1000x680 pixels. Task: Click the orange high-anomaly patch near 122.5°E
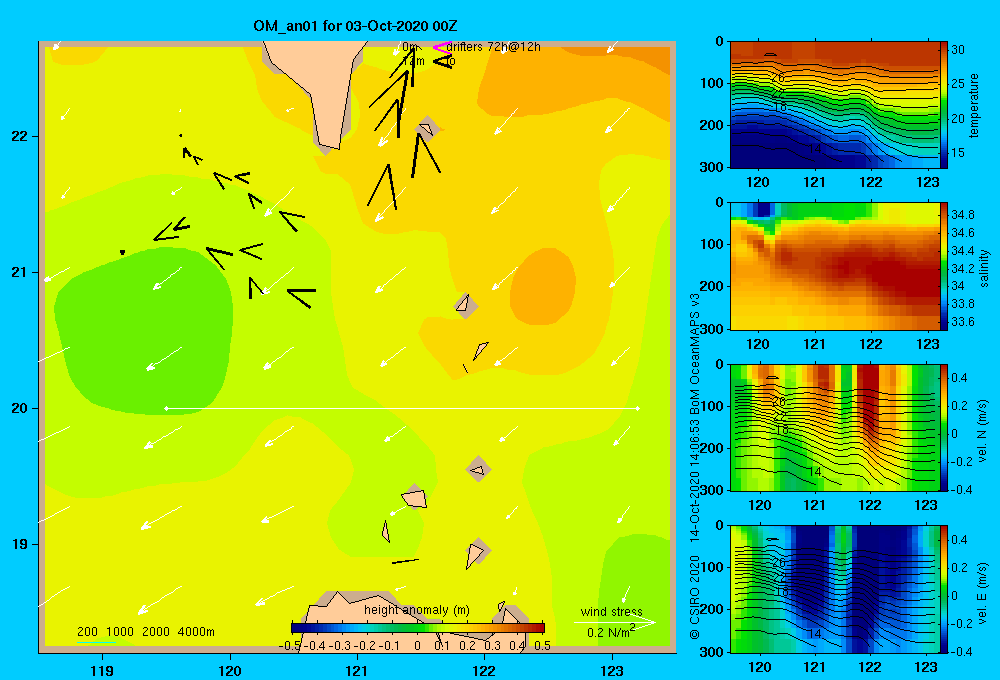[x=543, y=286]
